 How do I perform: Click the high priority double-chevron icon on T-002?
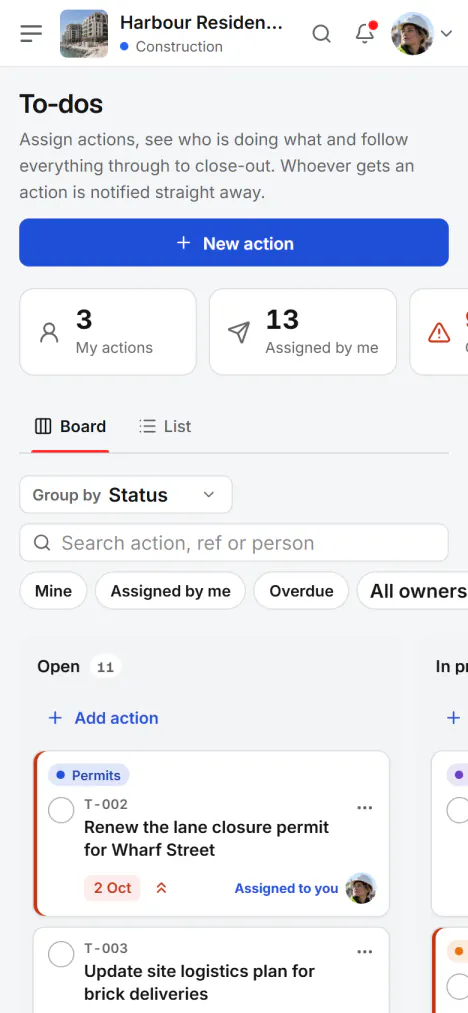tap(162, 888)
